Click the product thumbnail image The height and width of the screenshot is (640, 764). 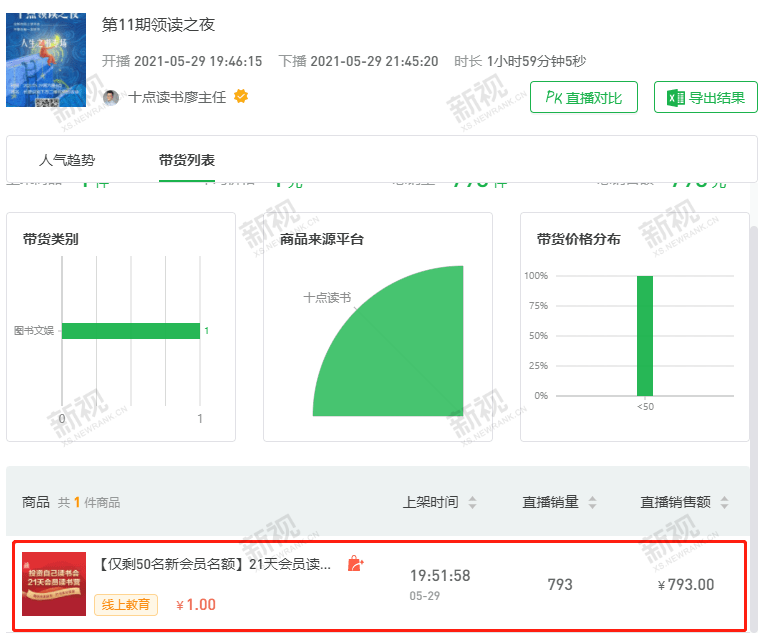coord(54,583)
